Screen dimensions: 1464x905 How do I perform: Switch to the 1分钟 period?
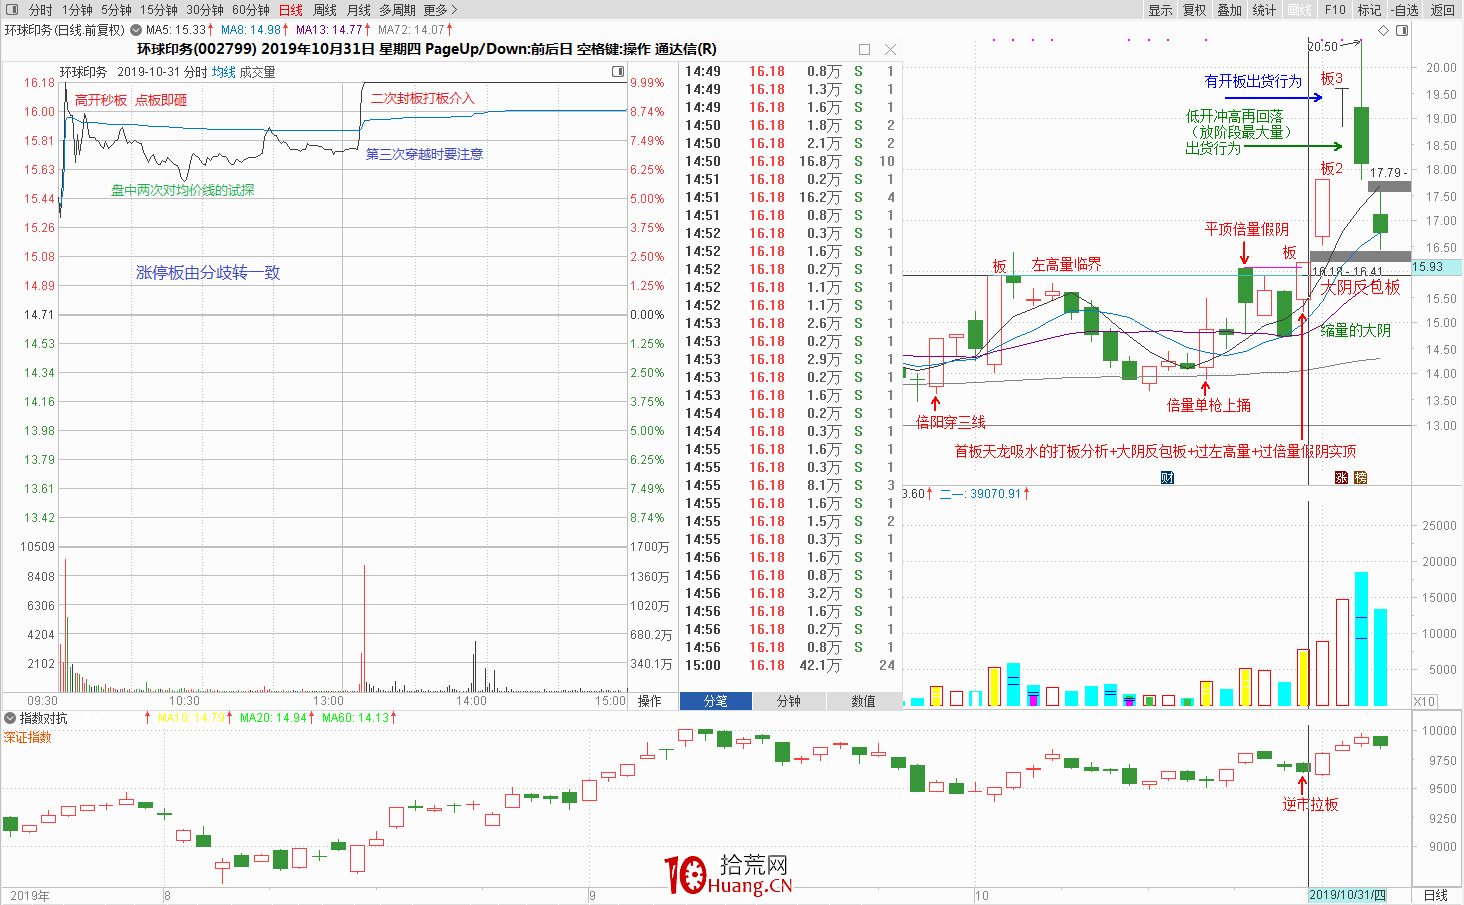(x=77, y=9)
